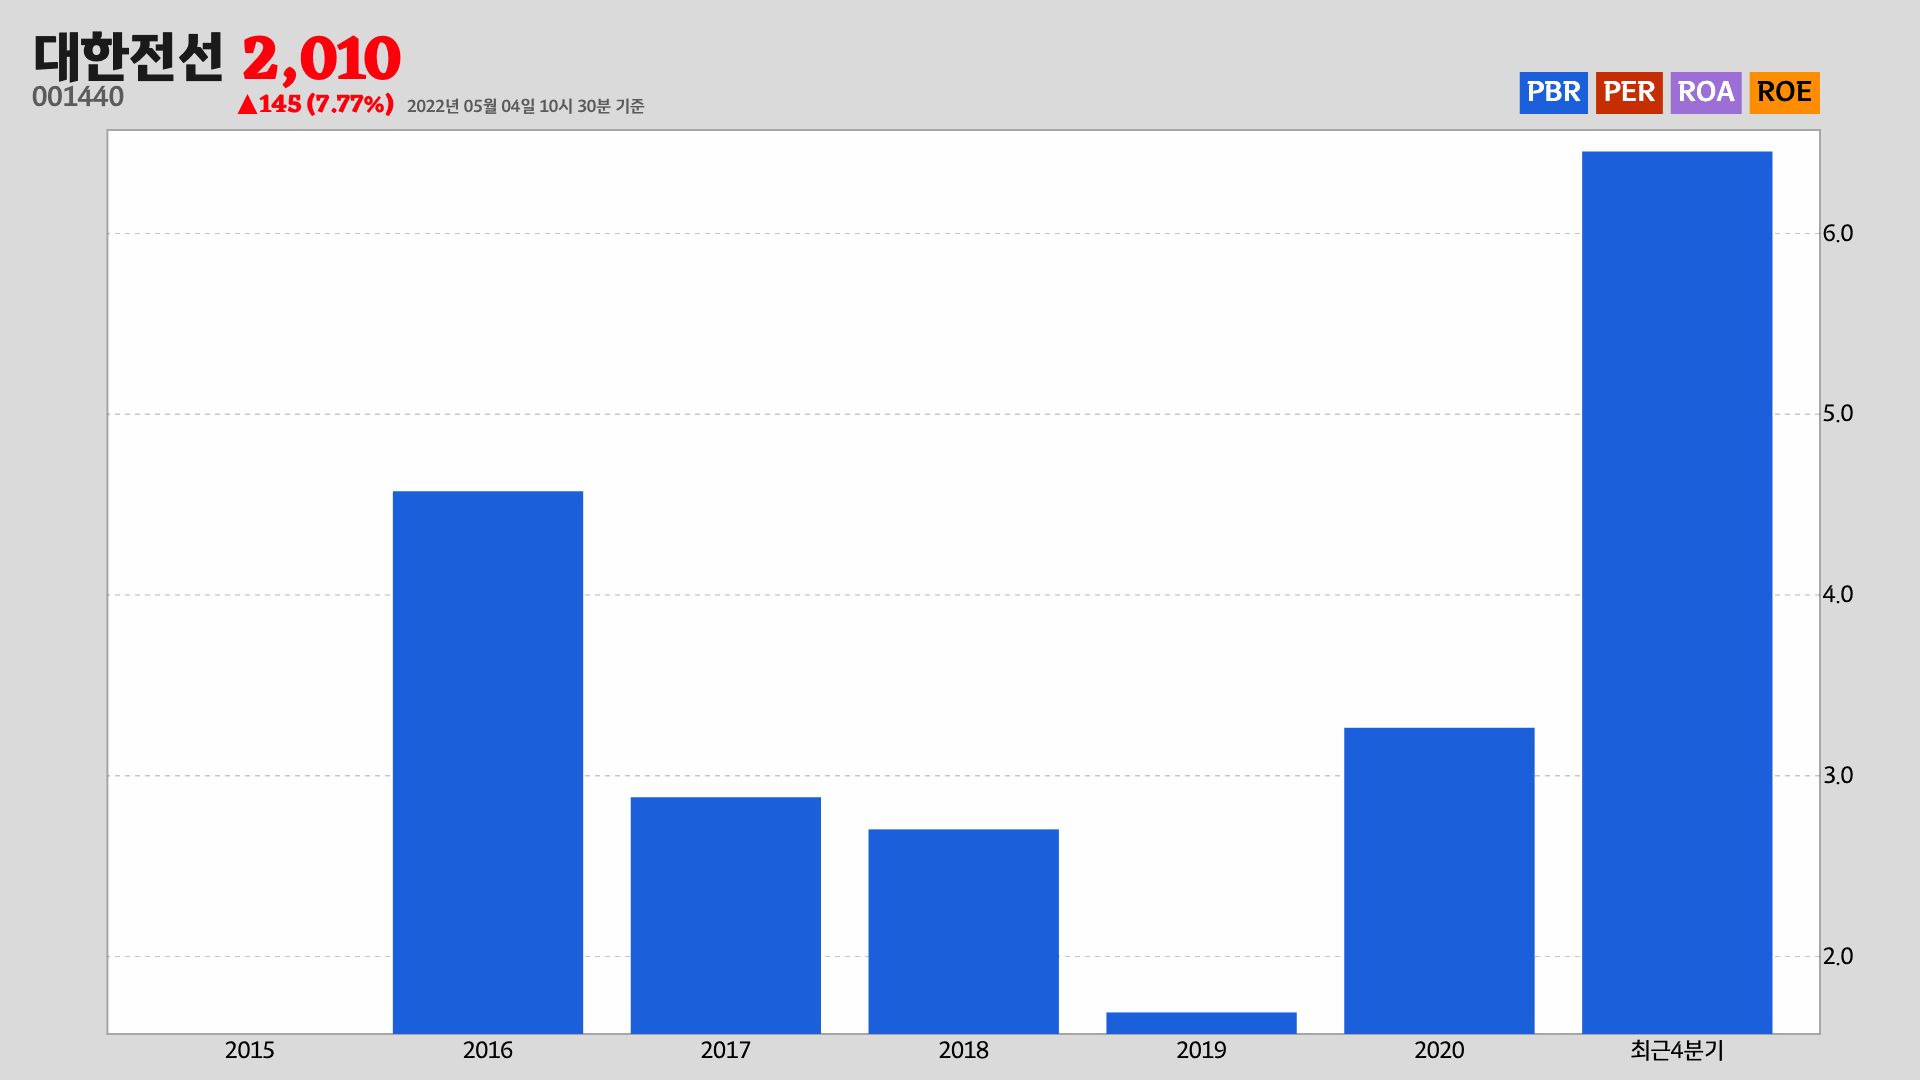Click the 2.0 y-axis value
1920x1080 pixels.
(1838, 956)
